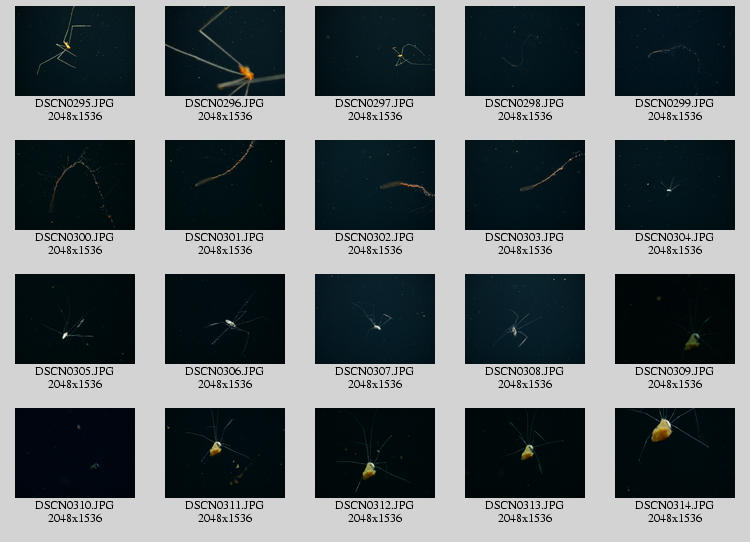Select the DSCN0296.JPG thumbnail image
The image size is (750, 542).
(225, 51)
